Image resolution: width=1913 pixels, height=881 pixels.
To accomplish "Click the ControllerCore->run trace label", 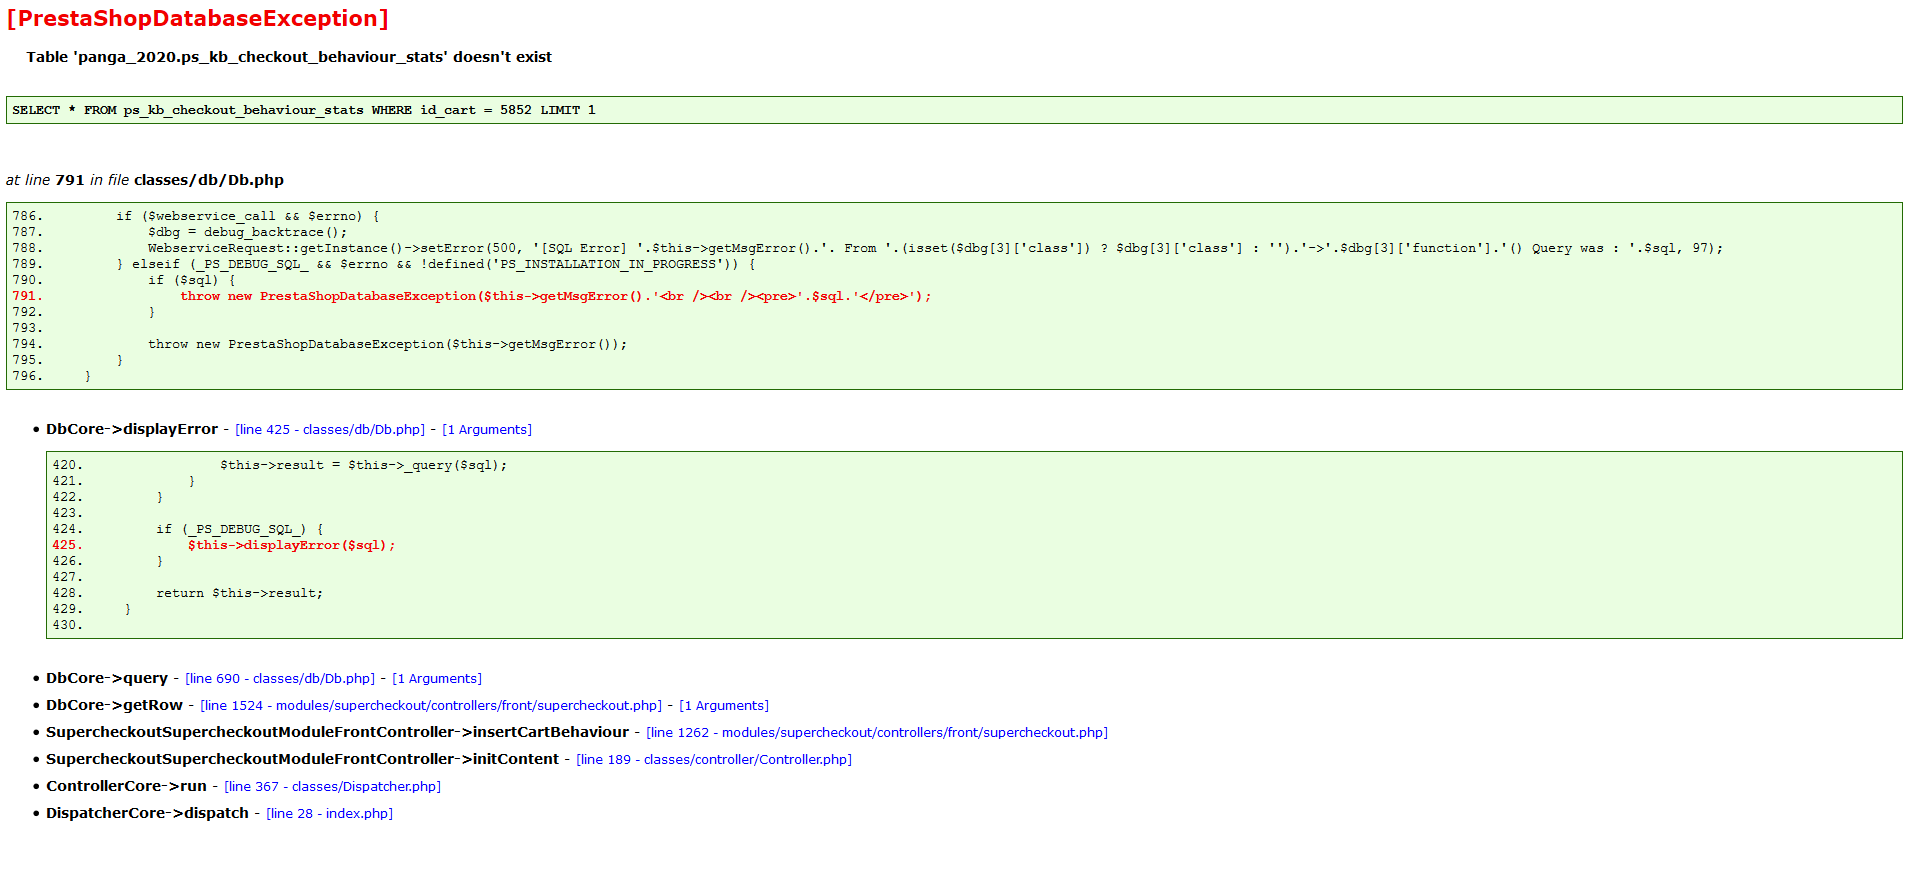I will tap(127, 786).
